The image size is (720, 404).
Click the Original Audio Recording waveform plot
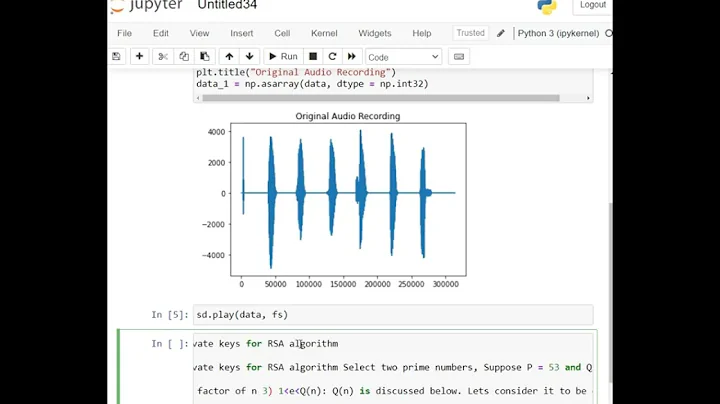coord(348,199)
